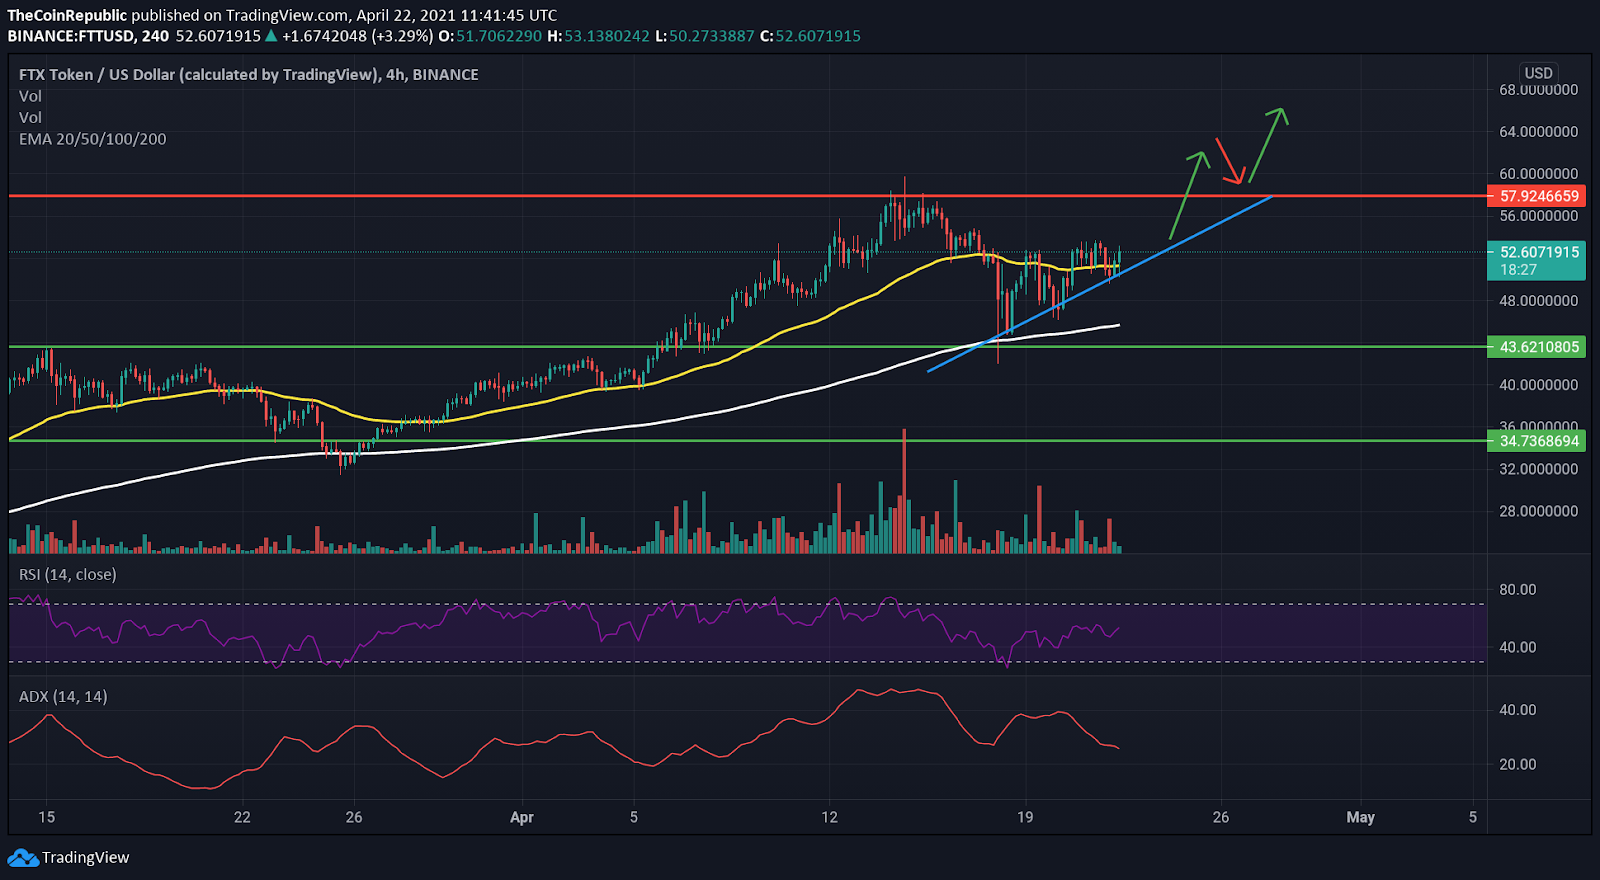Click the 60.0000000 price axis label
Screen dimensions: 1600x880
click(x=1538, y=174)
